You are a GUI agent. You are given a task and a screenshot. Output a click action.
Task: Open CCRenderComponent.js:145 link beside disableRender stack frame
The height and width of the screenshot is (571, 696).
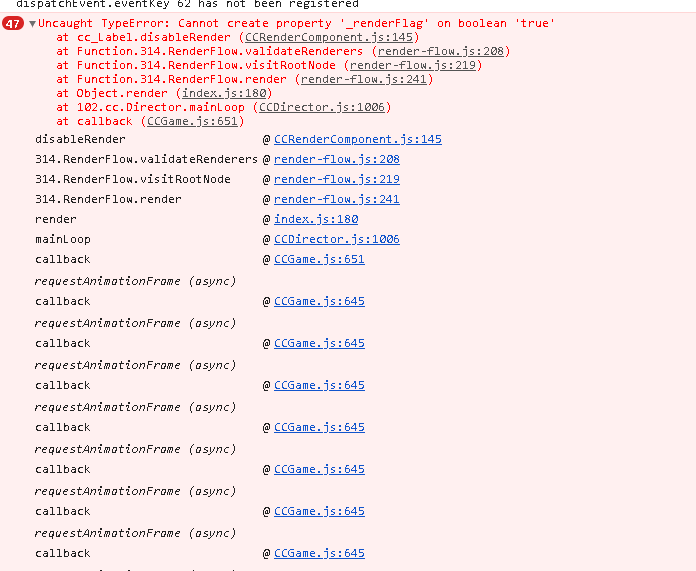click(357, 139)
